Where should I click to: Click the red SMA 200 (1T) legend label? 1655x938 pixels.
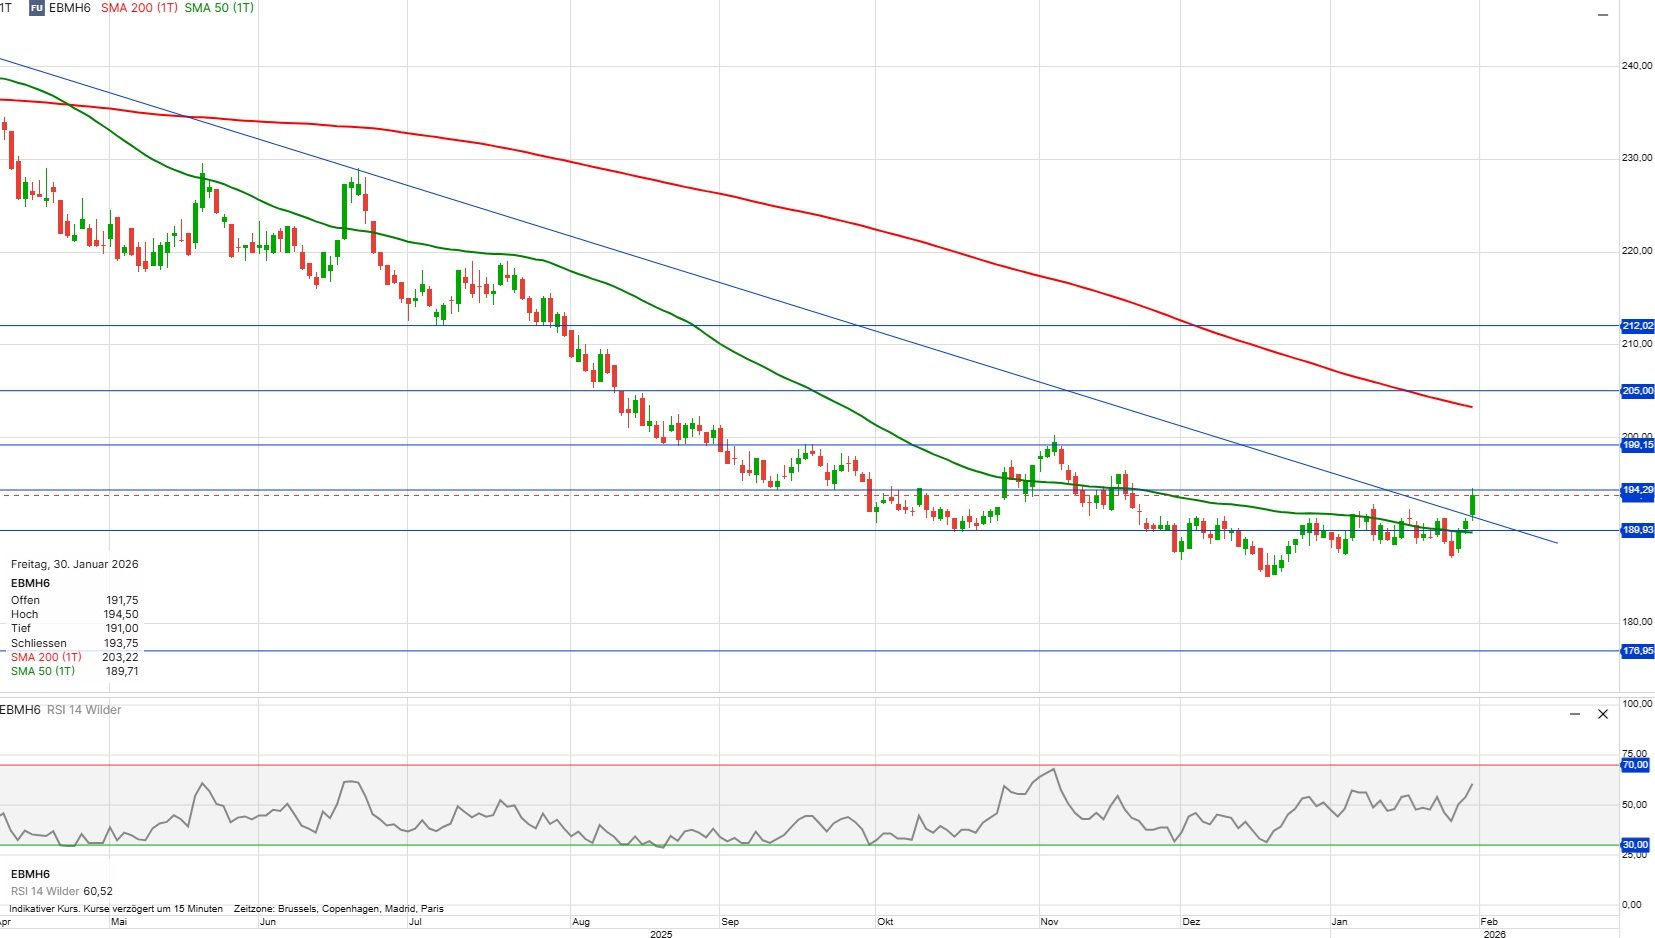click(139, 8)
